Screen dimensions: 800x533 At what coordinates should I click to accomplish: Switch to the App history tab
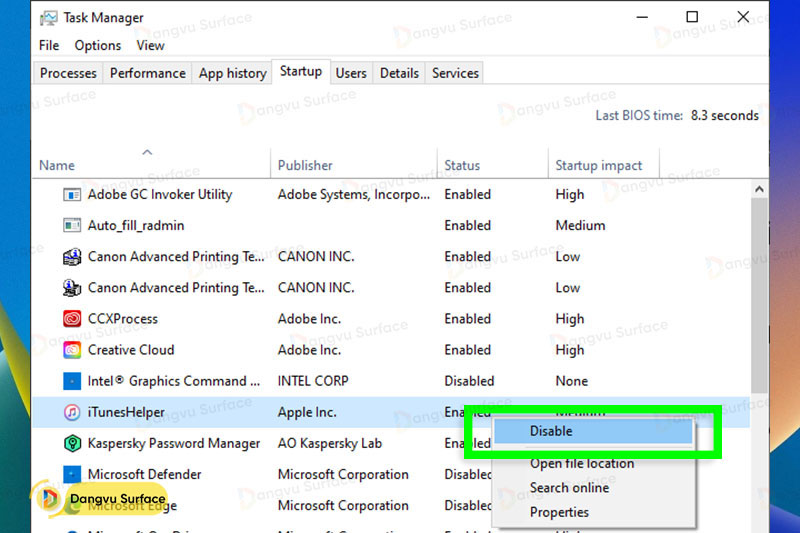coord(232,73)
